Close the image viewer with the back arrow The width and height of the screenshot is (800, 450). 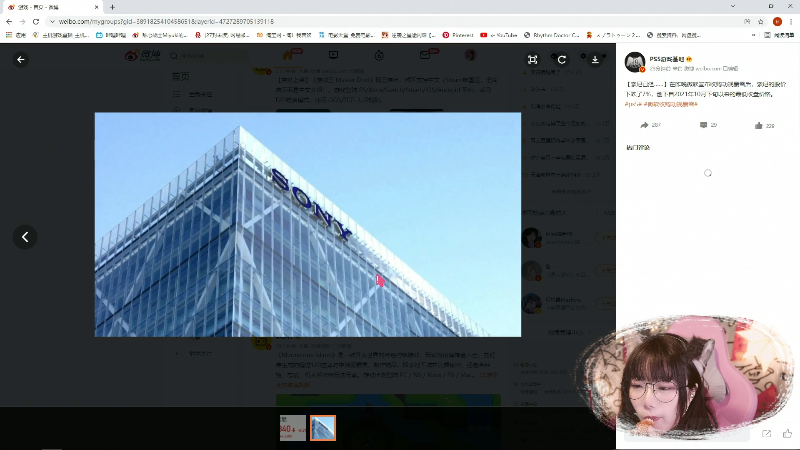tap(21, 60)
